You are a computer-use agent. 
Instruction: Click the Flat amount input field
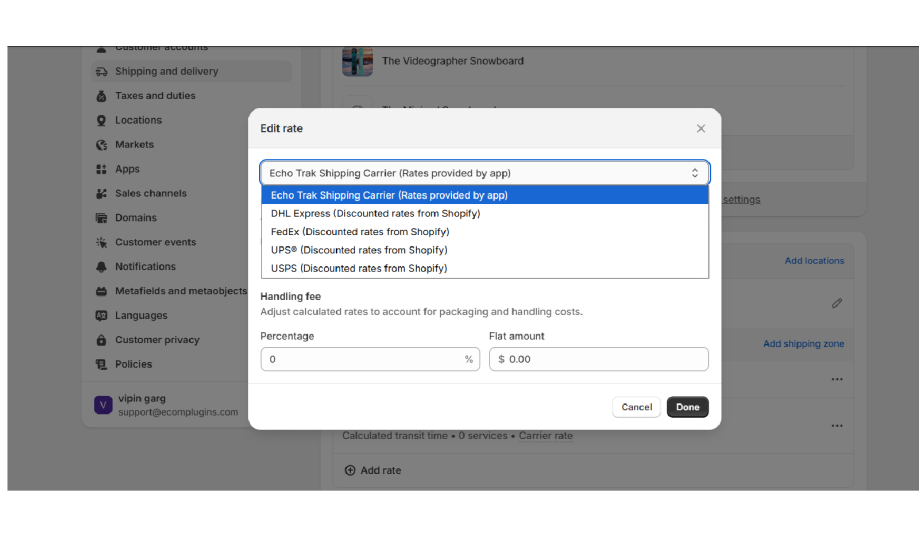(605, 359)
